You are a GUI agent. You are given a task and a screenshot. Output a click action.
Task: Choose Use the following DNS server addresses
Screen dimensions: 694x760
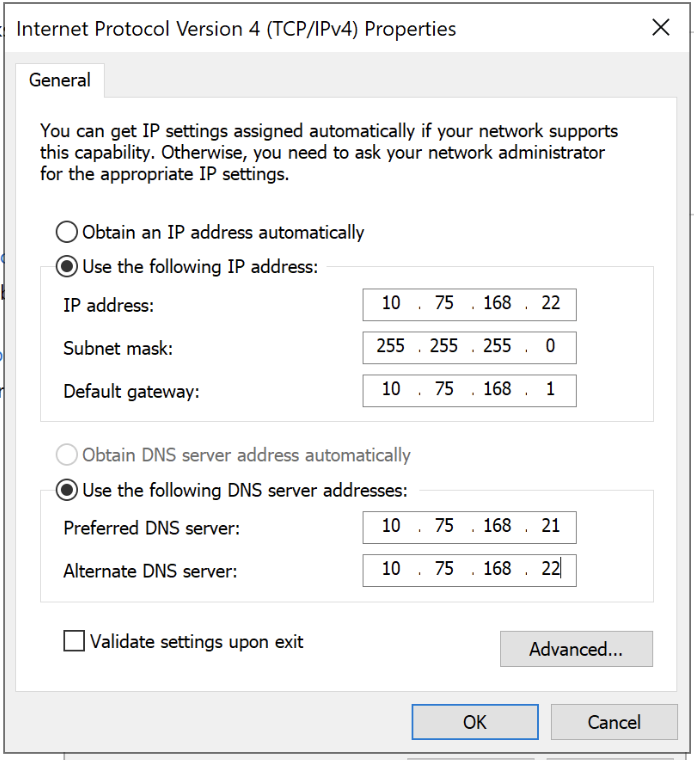67,490
